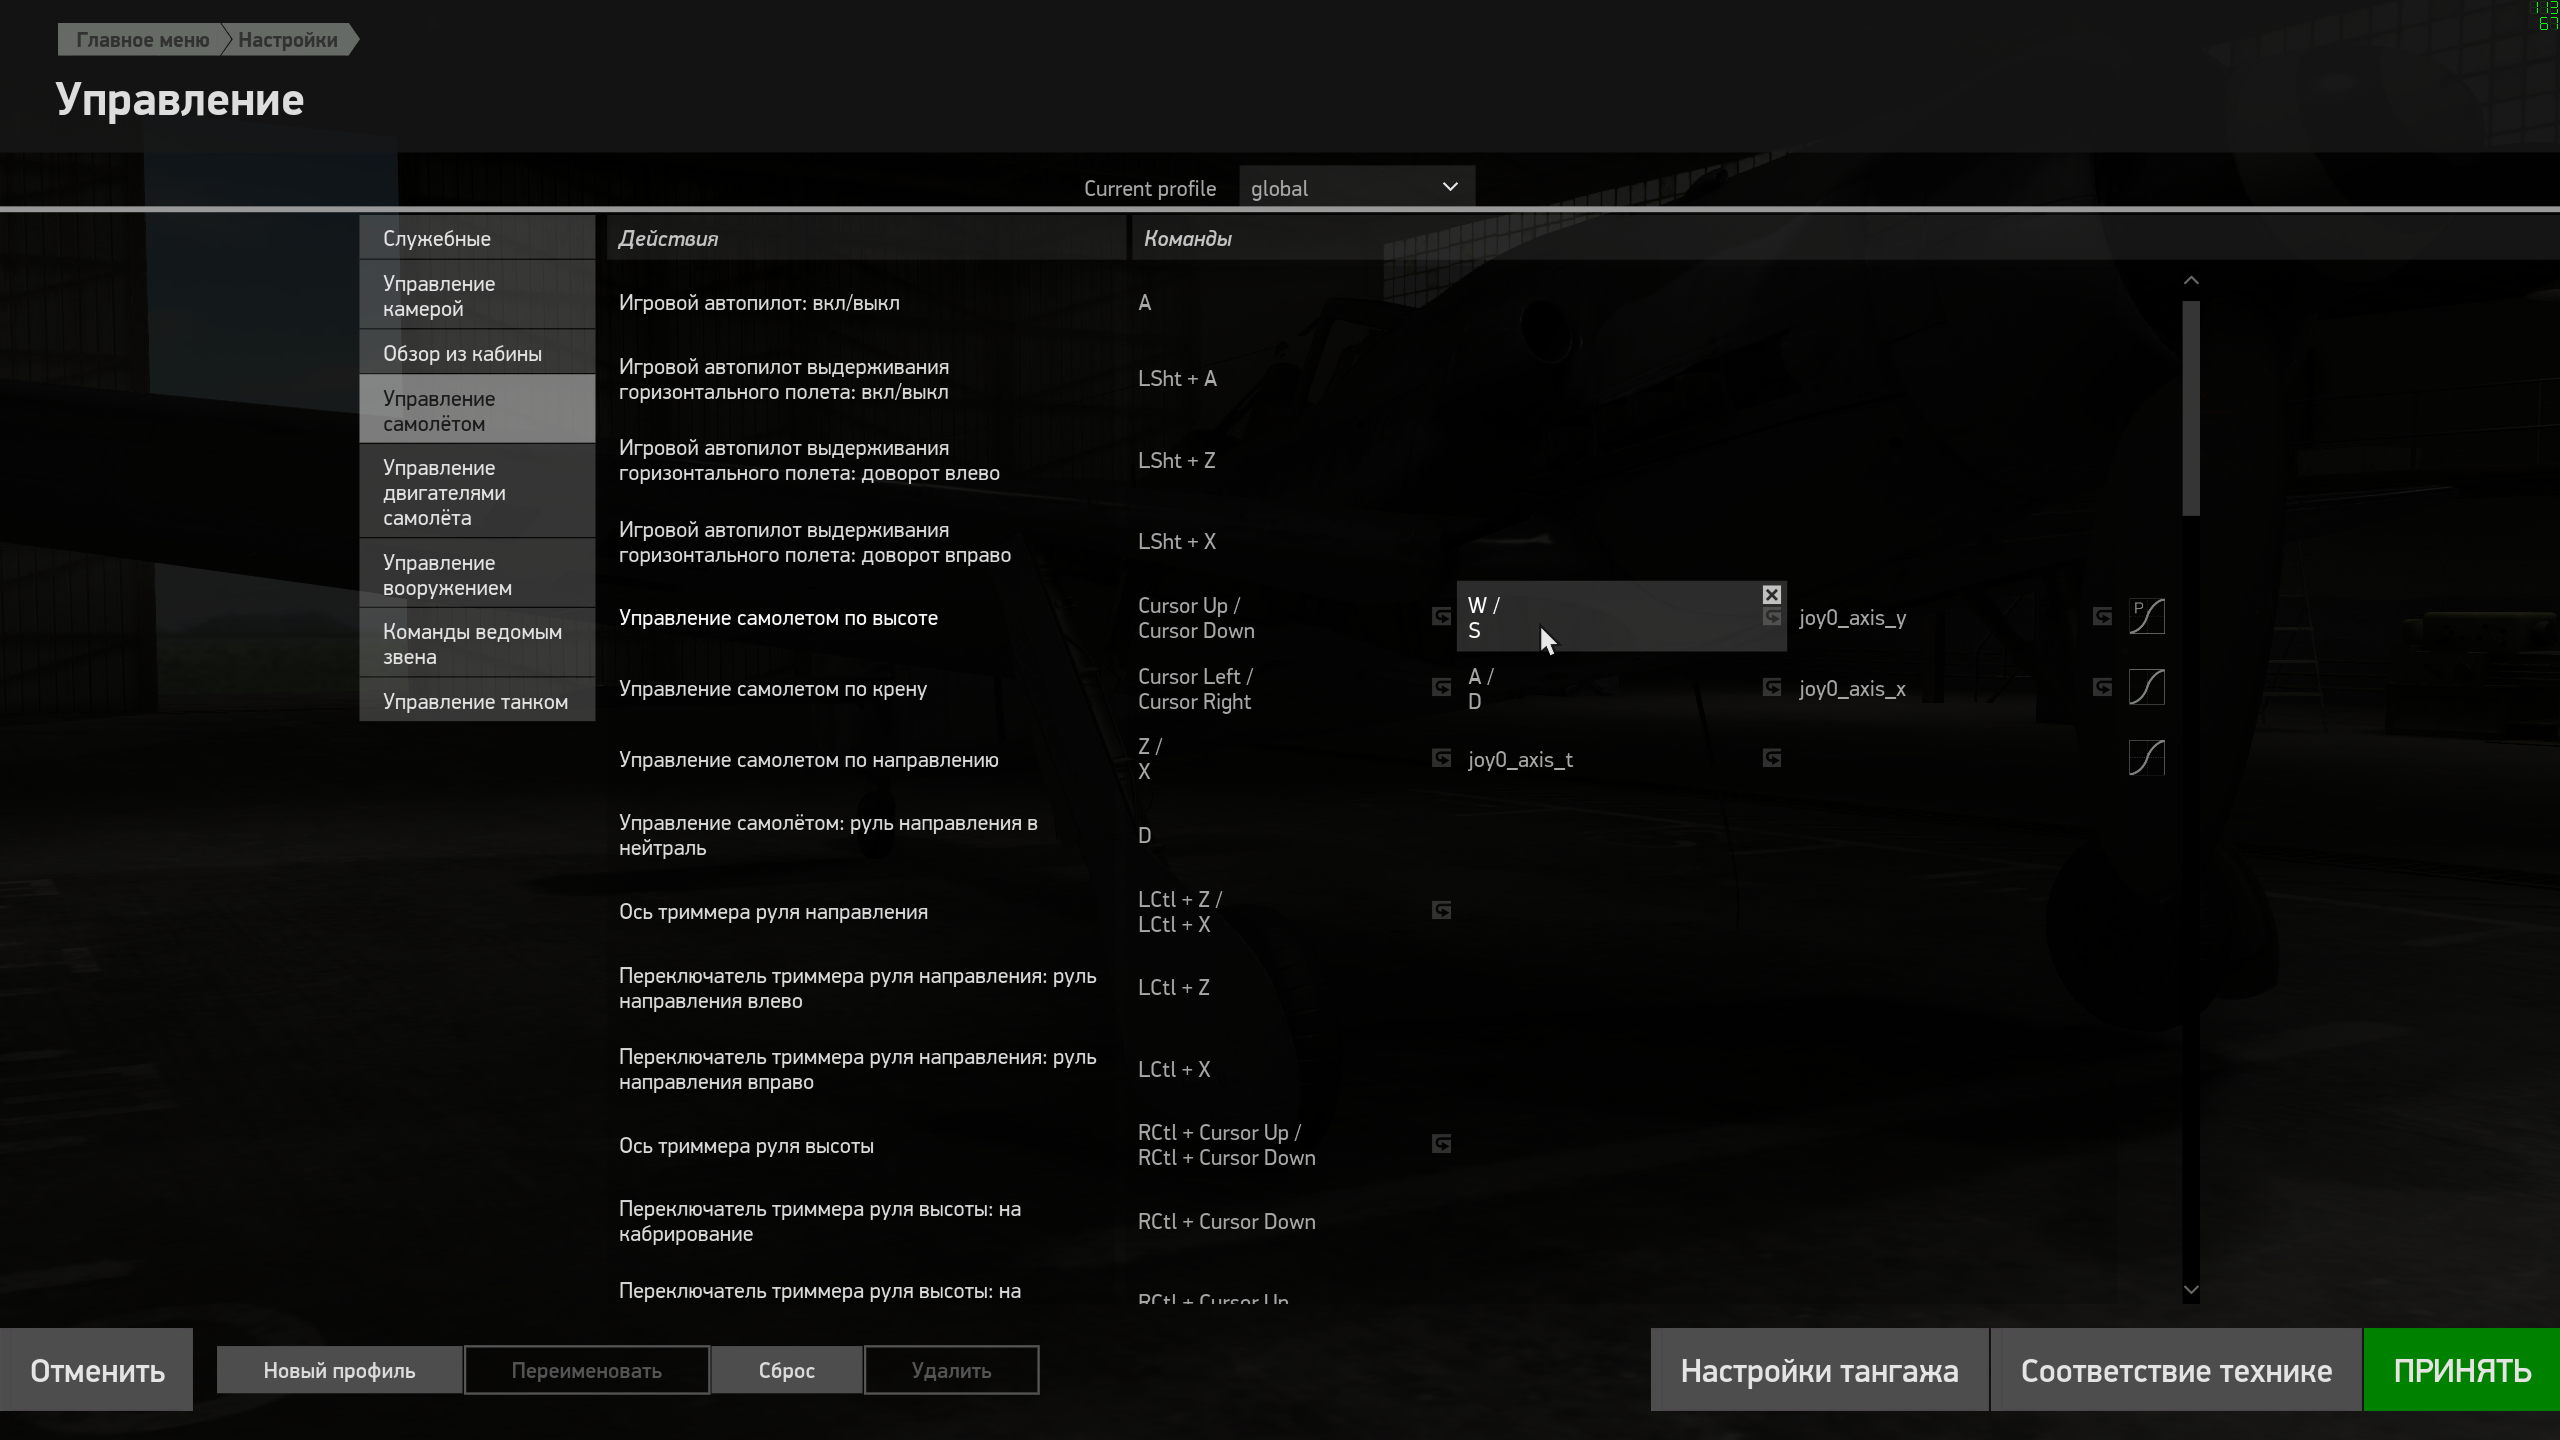Click the green ПРИНЯТЬ button
Image resolution: width=2560 pixels, height=1440 pixels.
(x=2461, y=1370)
